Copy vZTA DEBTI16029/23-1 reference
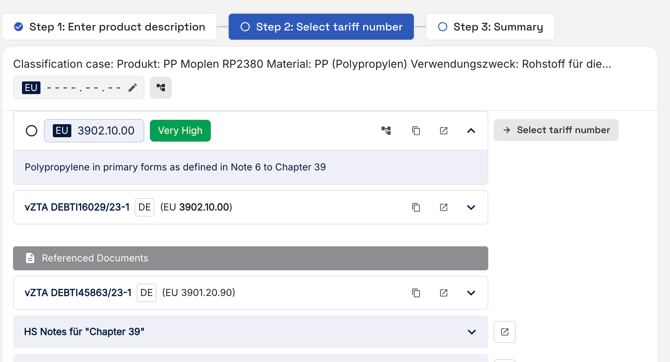Screen dimensions: 670x362 click(416, 207)
